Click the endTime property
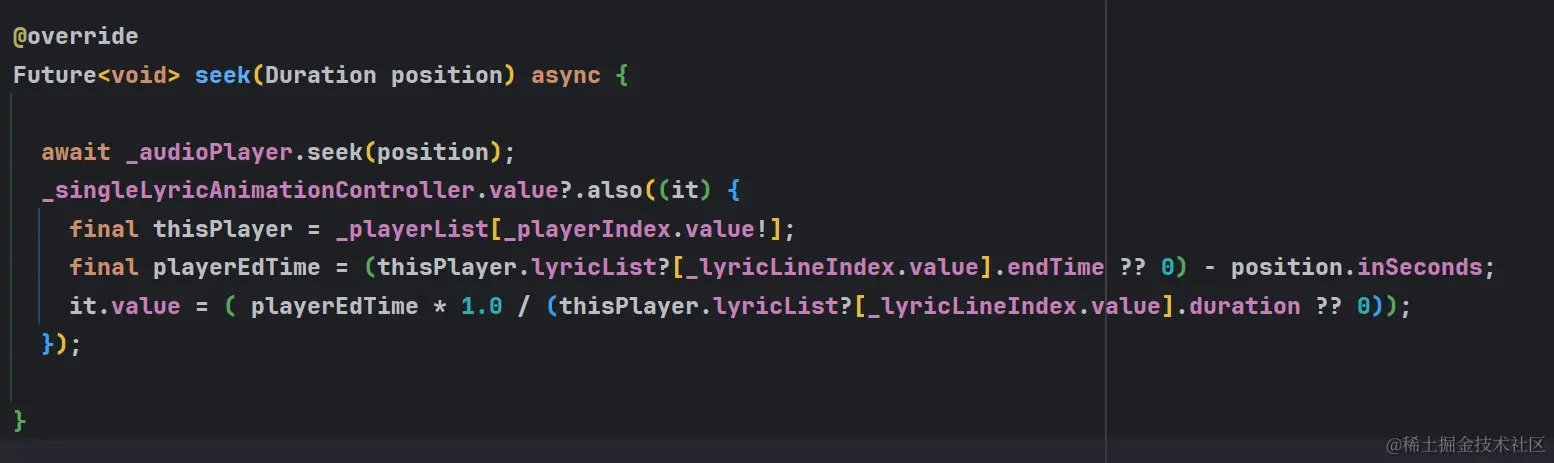1554x463 pixels. coord(1056,267)
